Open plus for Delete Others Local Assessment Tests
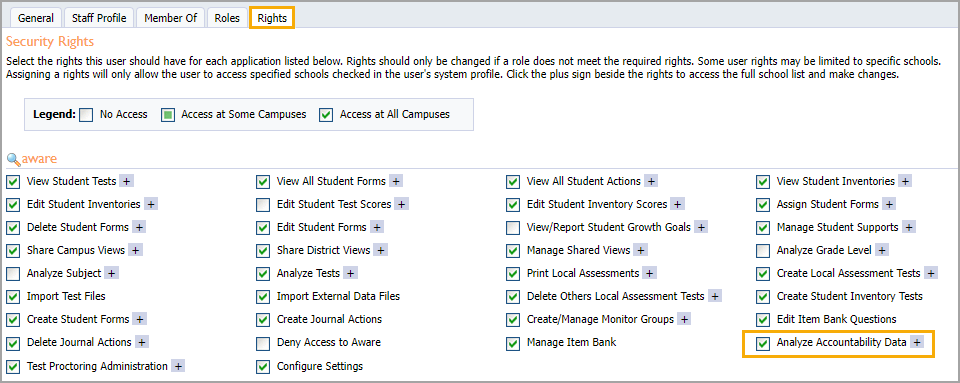Screen dimensions: 960x383 714,296
